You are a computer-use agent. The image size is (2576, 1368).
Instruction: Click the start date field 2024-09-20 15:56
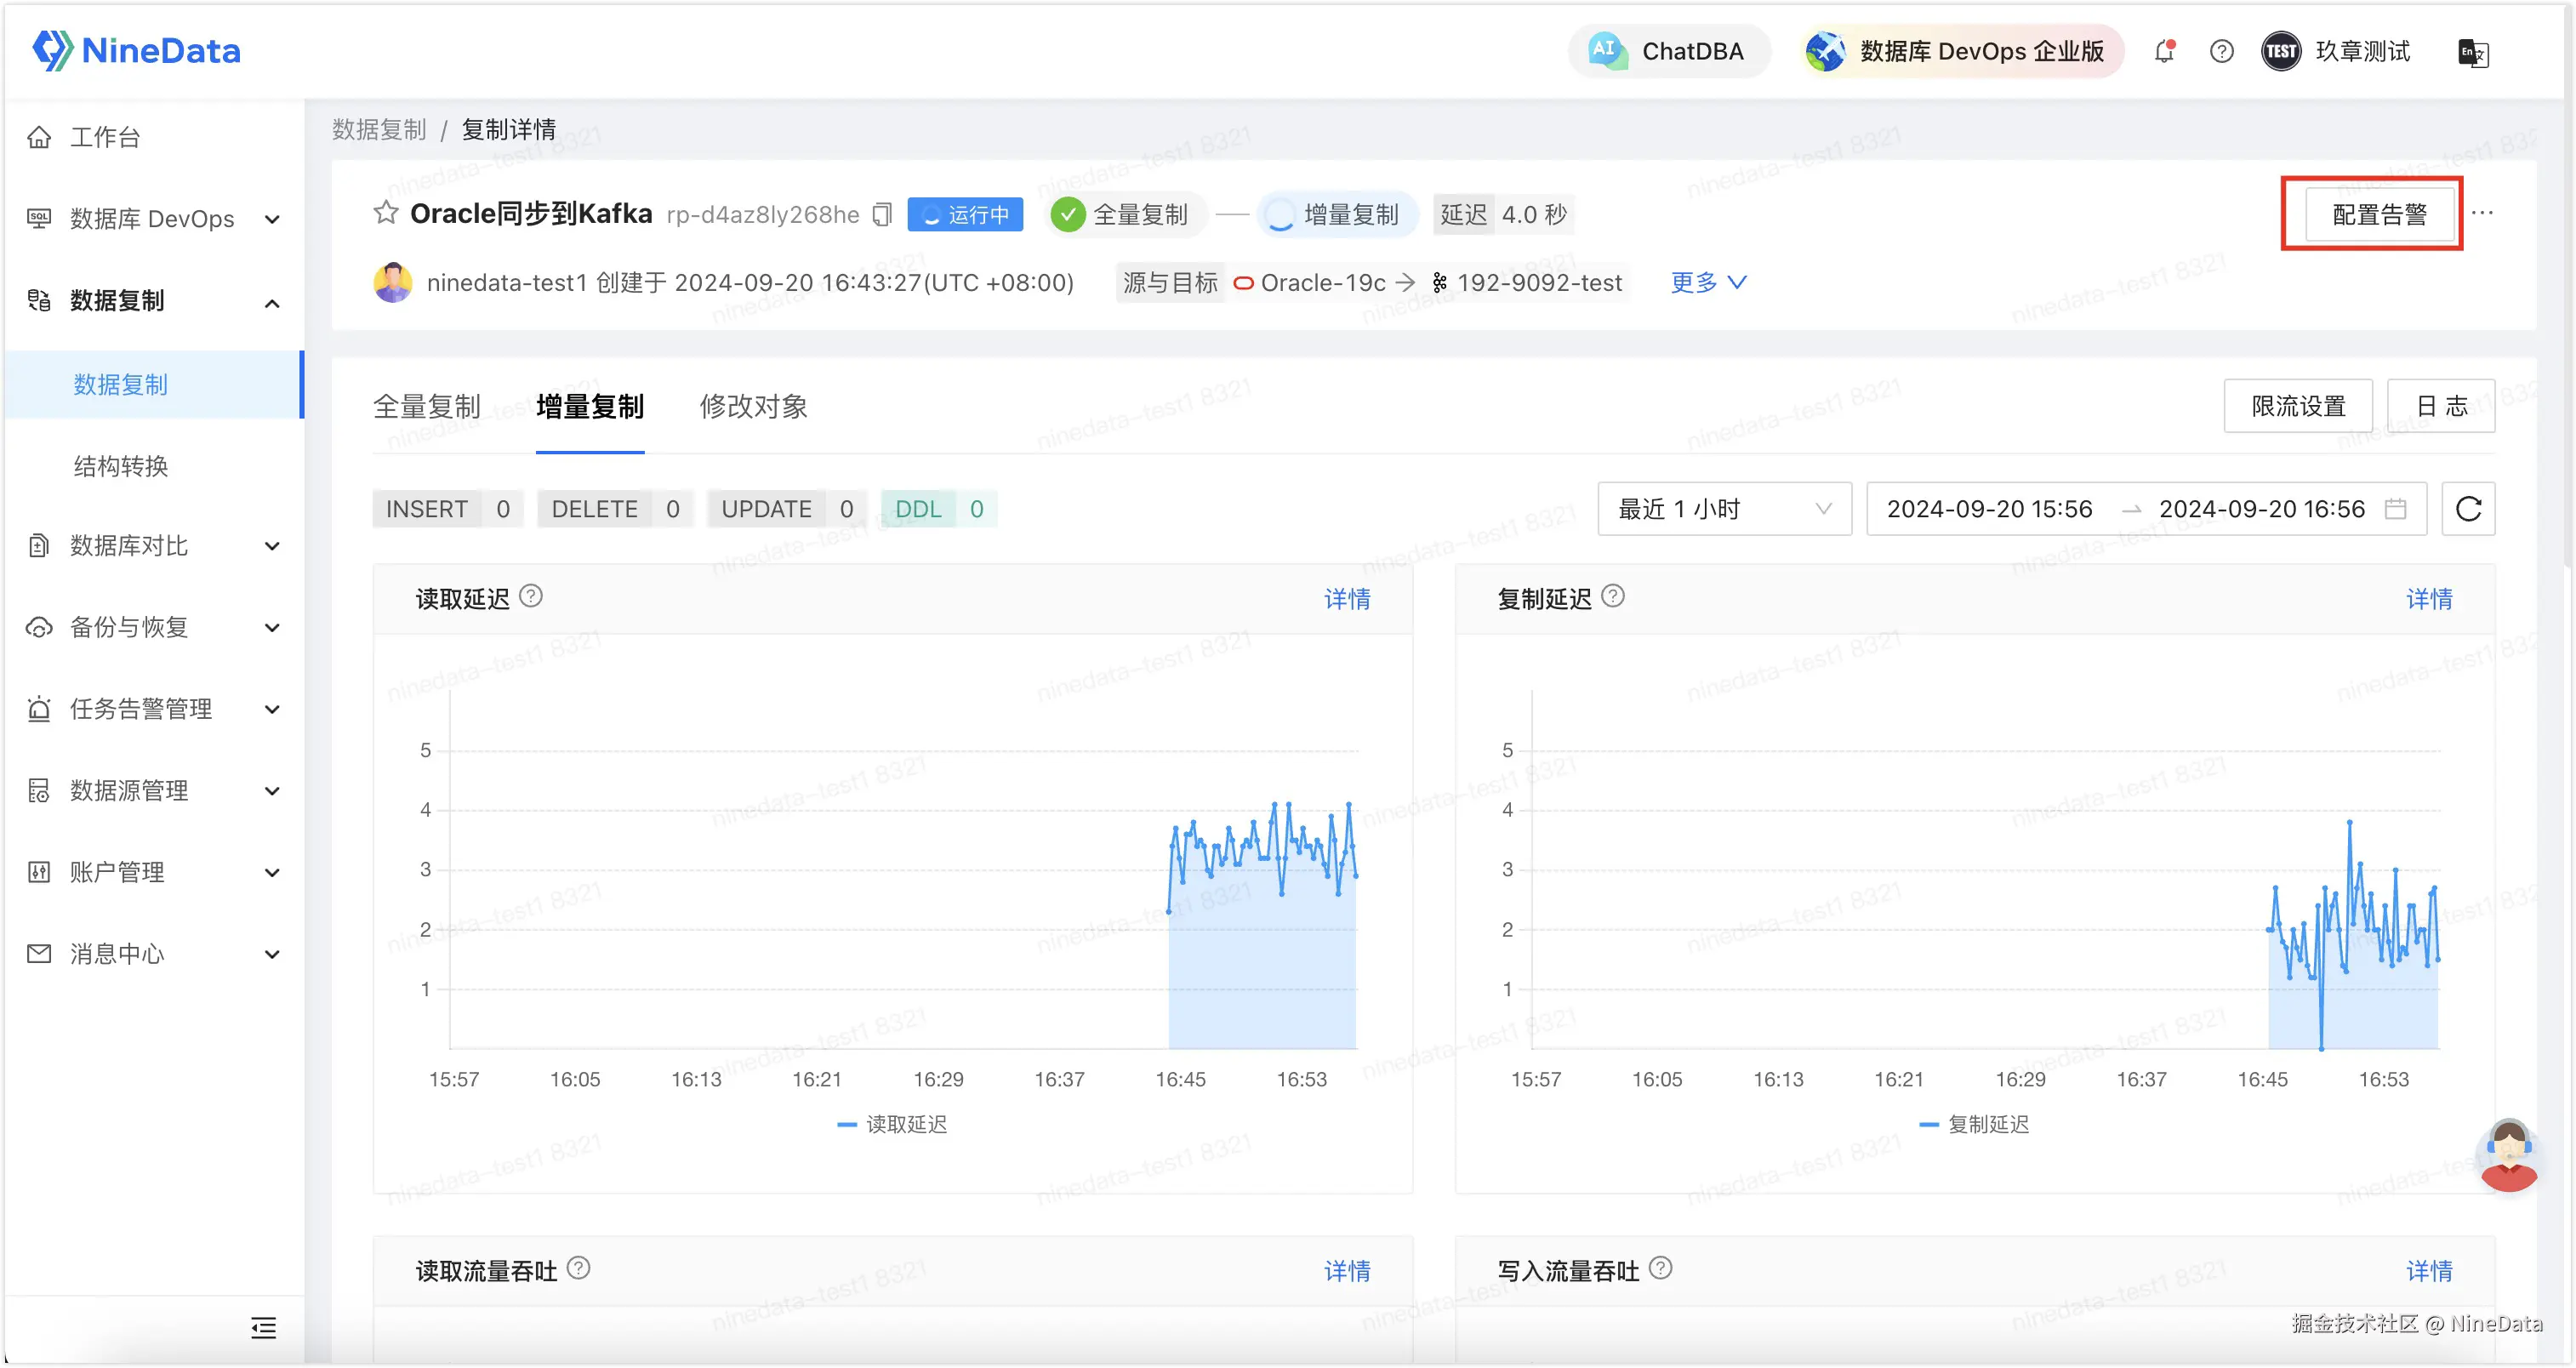(1988, 508)
